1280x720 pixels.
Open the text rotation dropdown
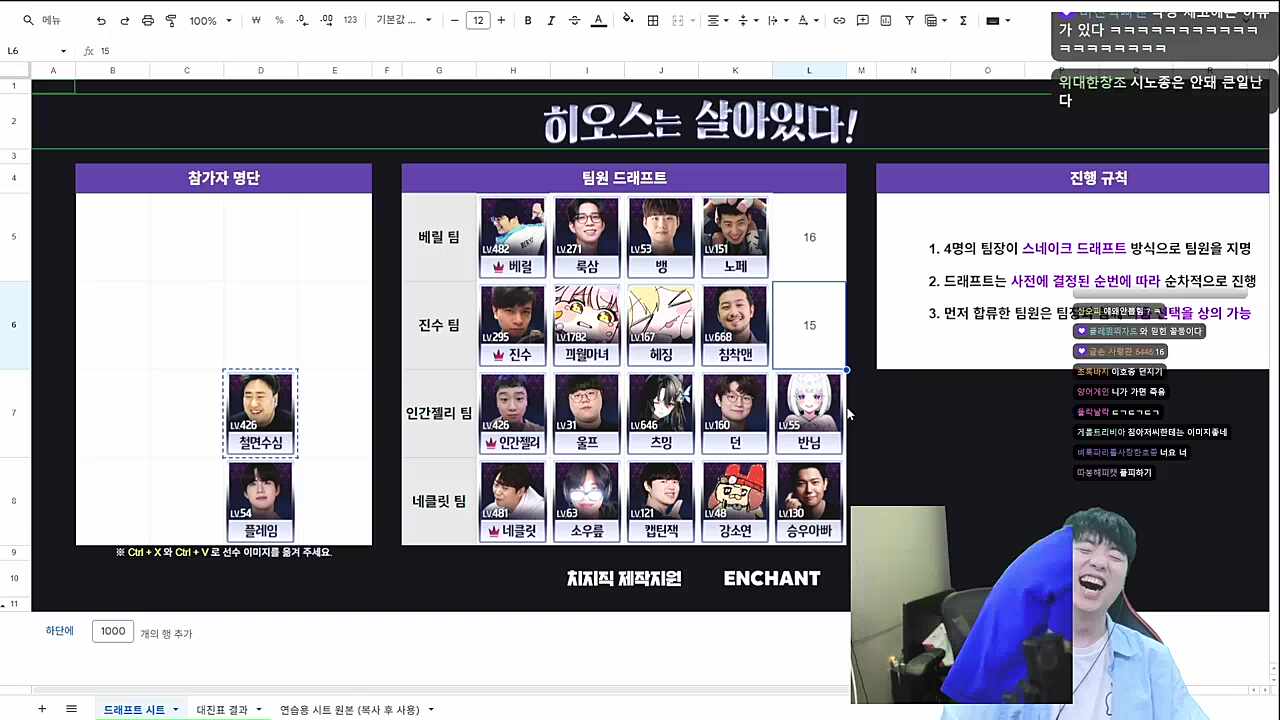point(807,20)
